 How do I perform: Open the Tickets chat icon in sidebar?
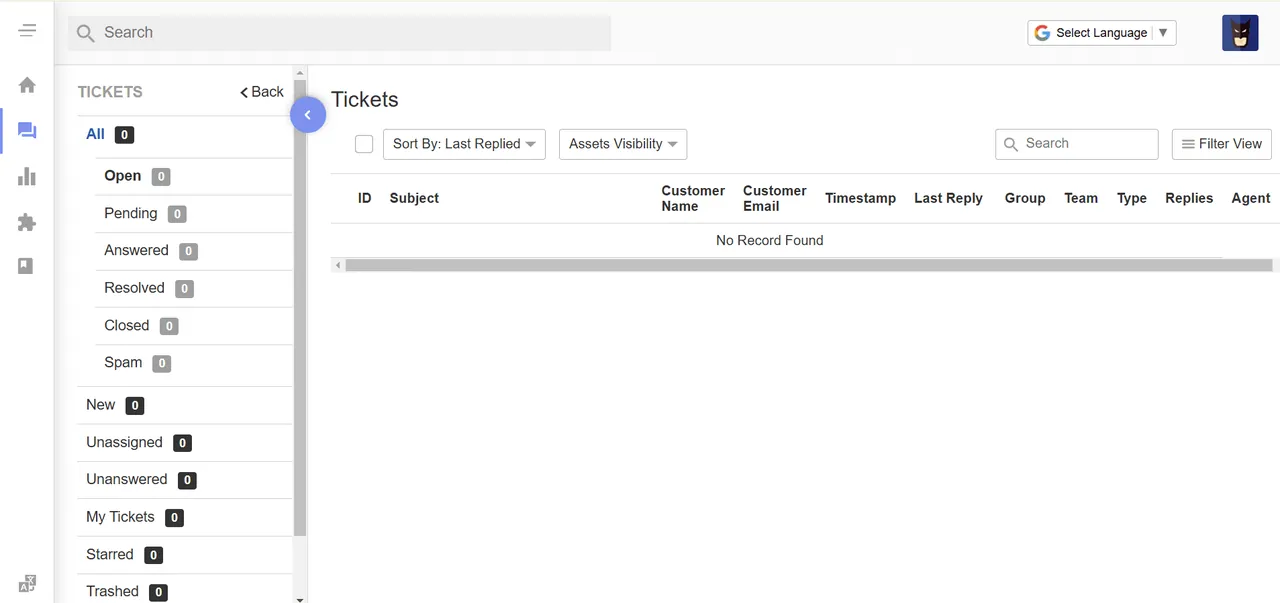[x=27, y=131]
